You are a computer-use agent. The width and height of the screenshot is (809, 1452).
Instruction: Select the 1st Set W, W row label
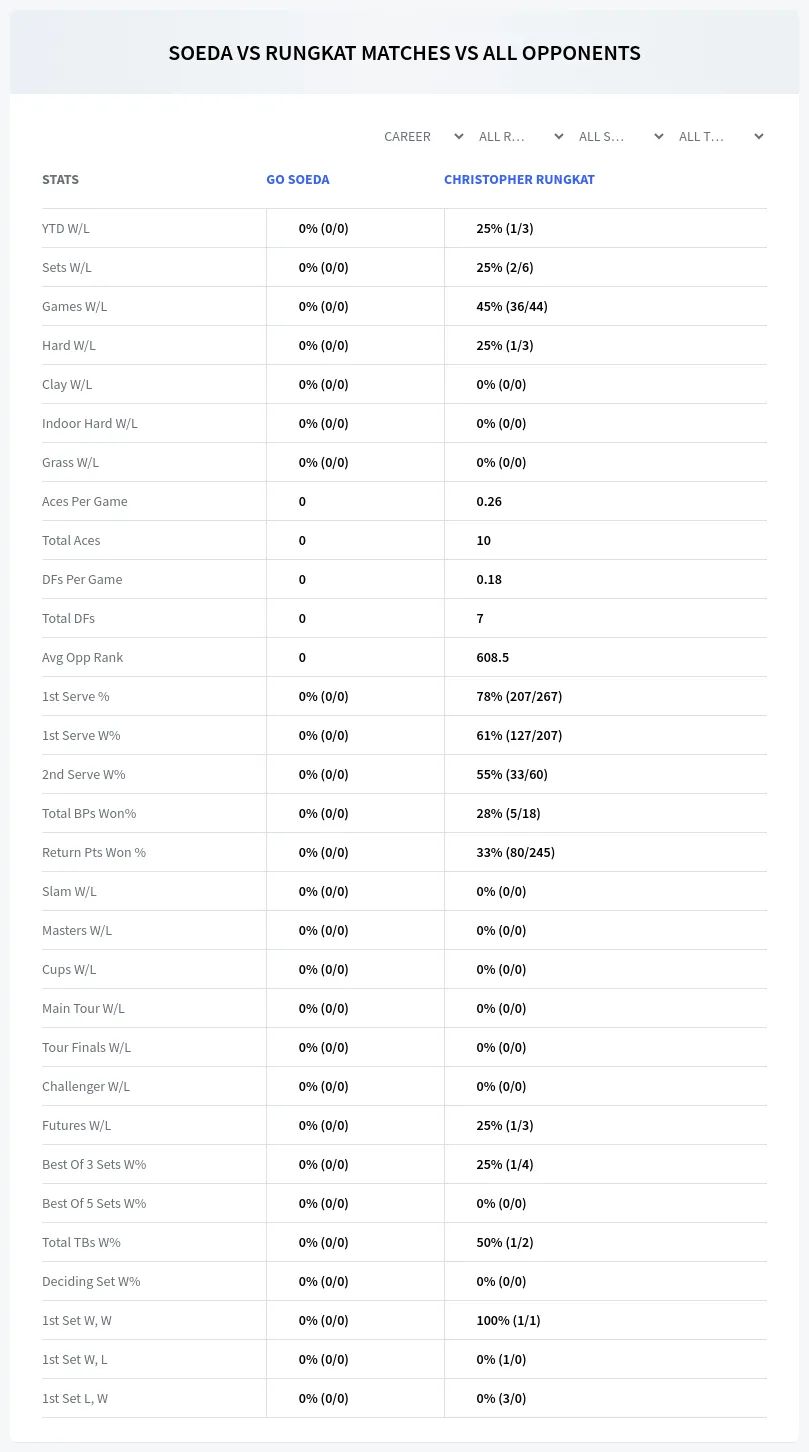[x=77, y=1320]
